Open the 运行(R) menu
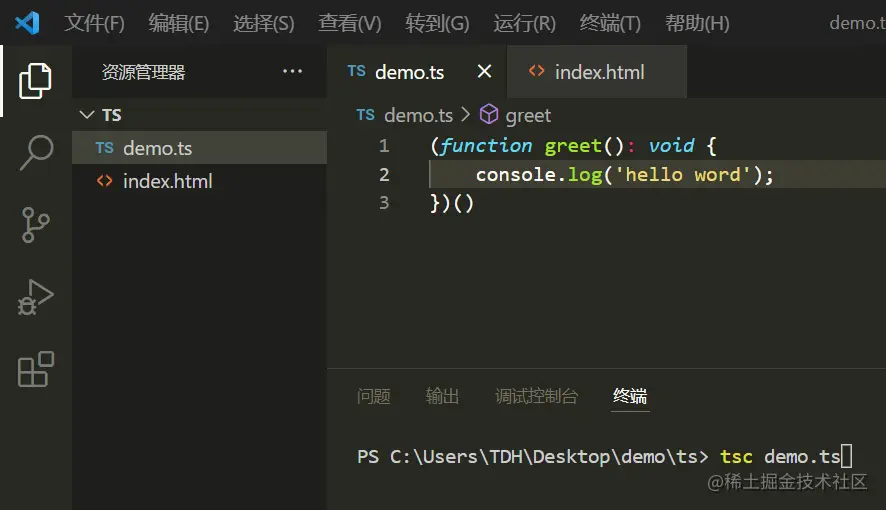 524,23
